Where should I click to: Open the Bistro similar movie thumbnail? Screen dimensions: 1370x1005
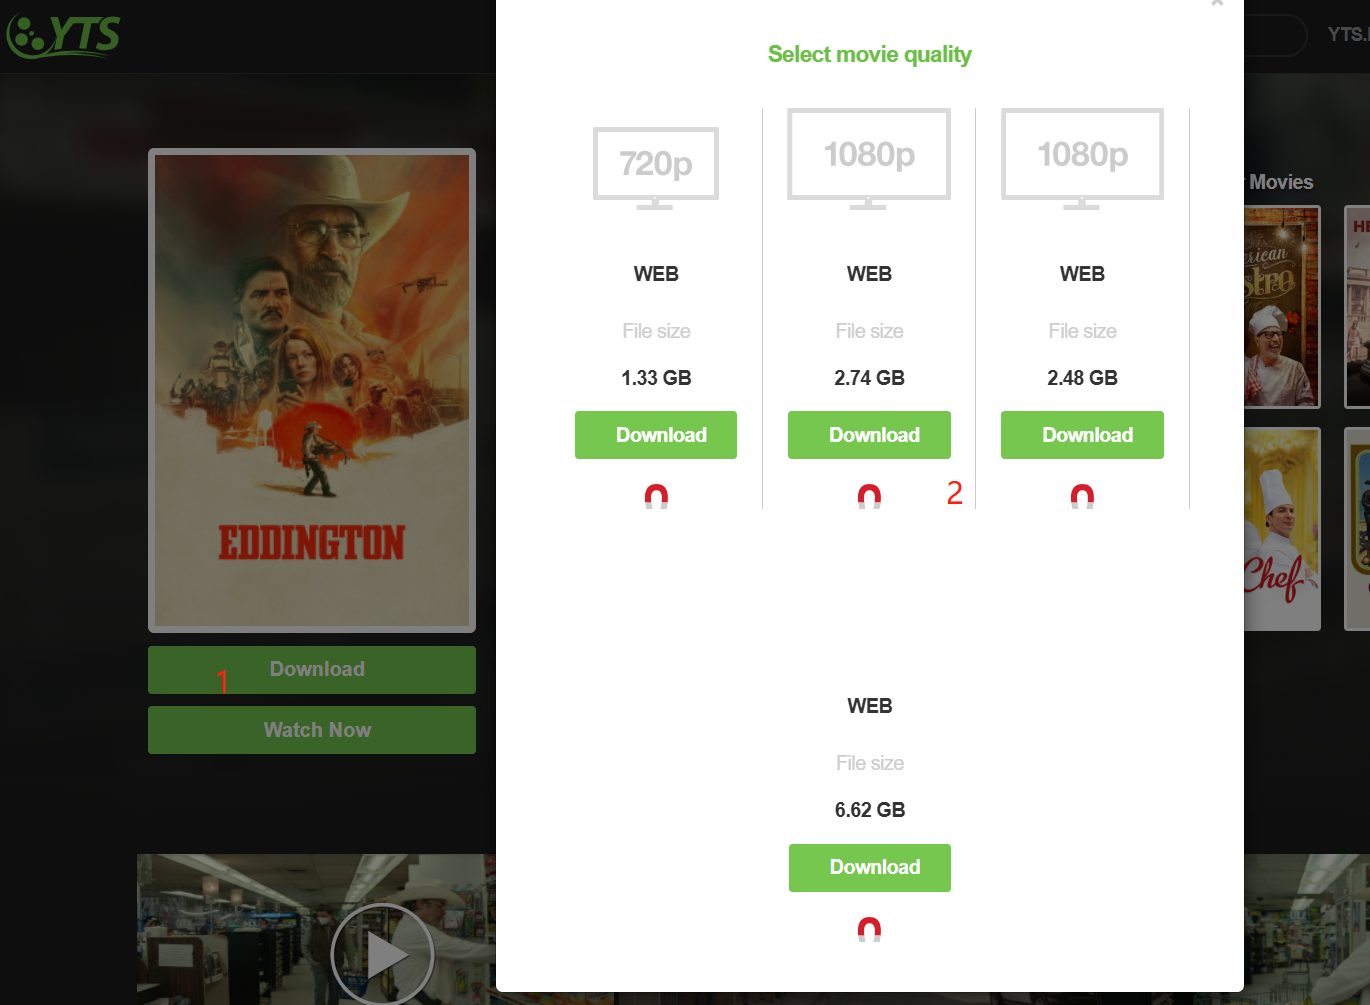(x=1282, y=307)
